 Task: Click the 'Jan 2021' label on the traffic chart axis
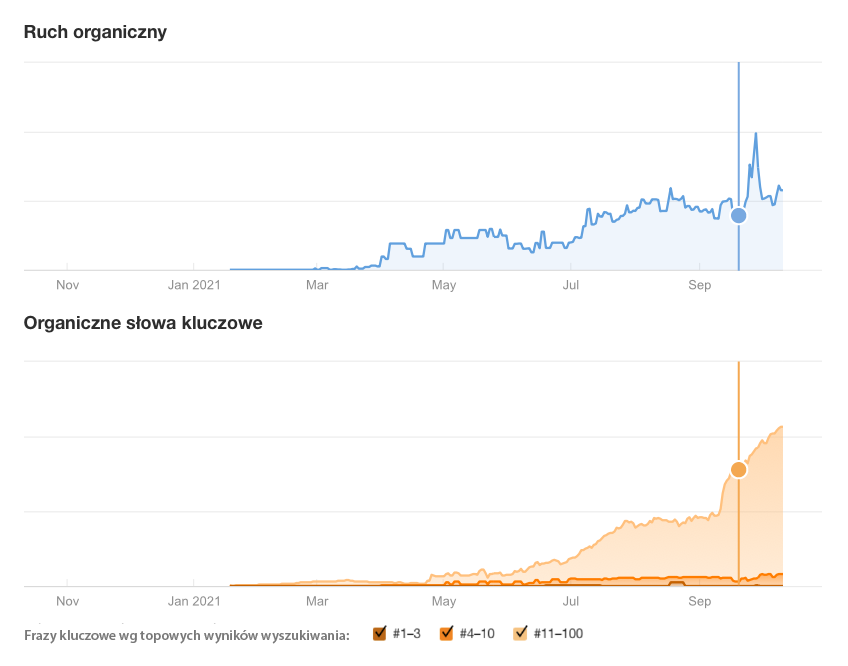(193, 285)
